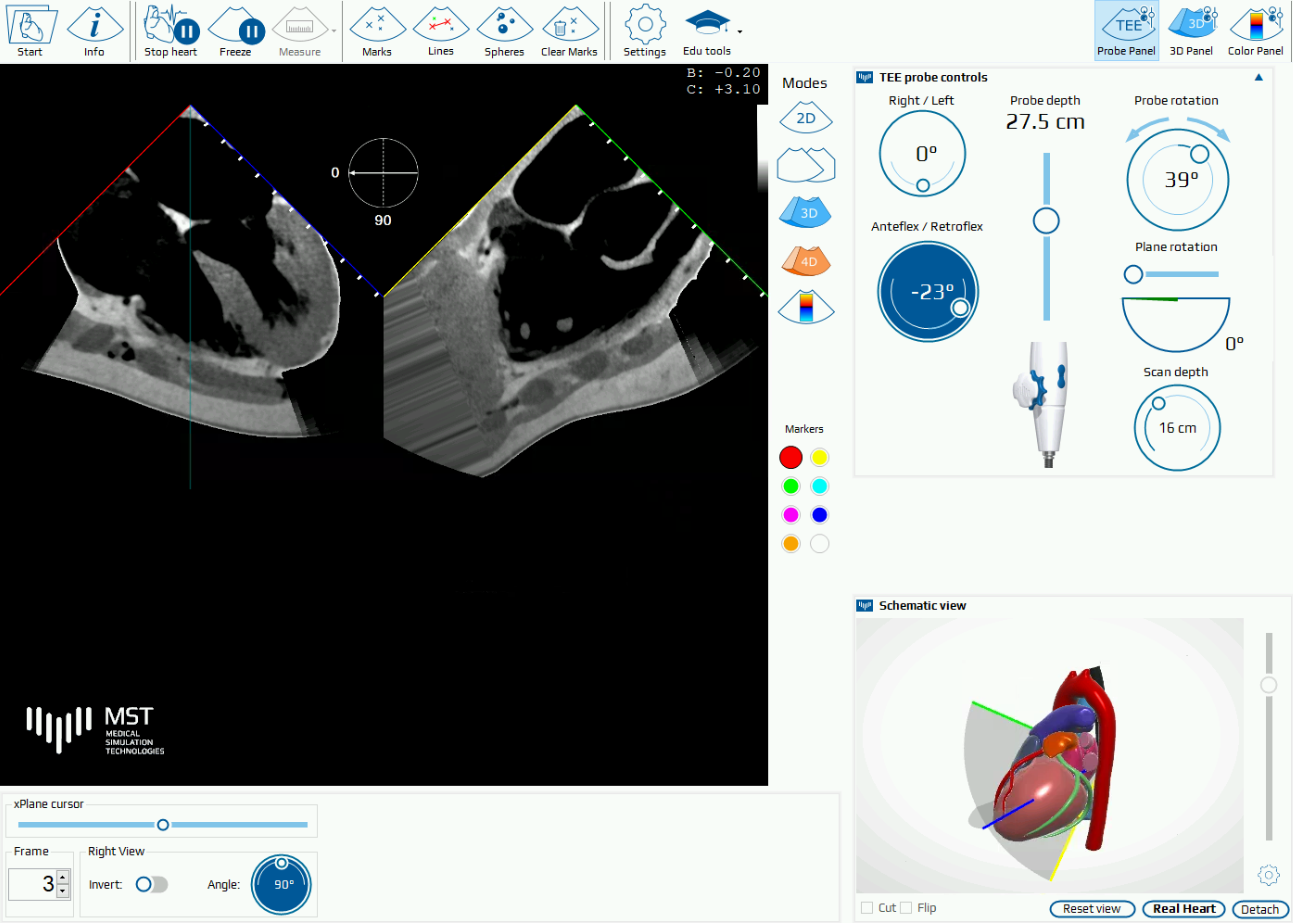Switch to 4D imaging mode
The image size is (1293, 923).
(805, 262)
